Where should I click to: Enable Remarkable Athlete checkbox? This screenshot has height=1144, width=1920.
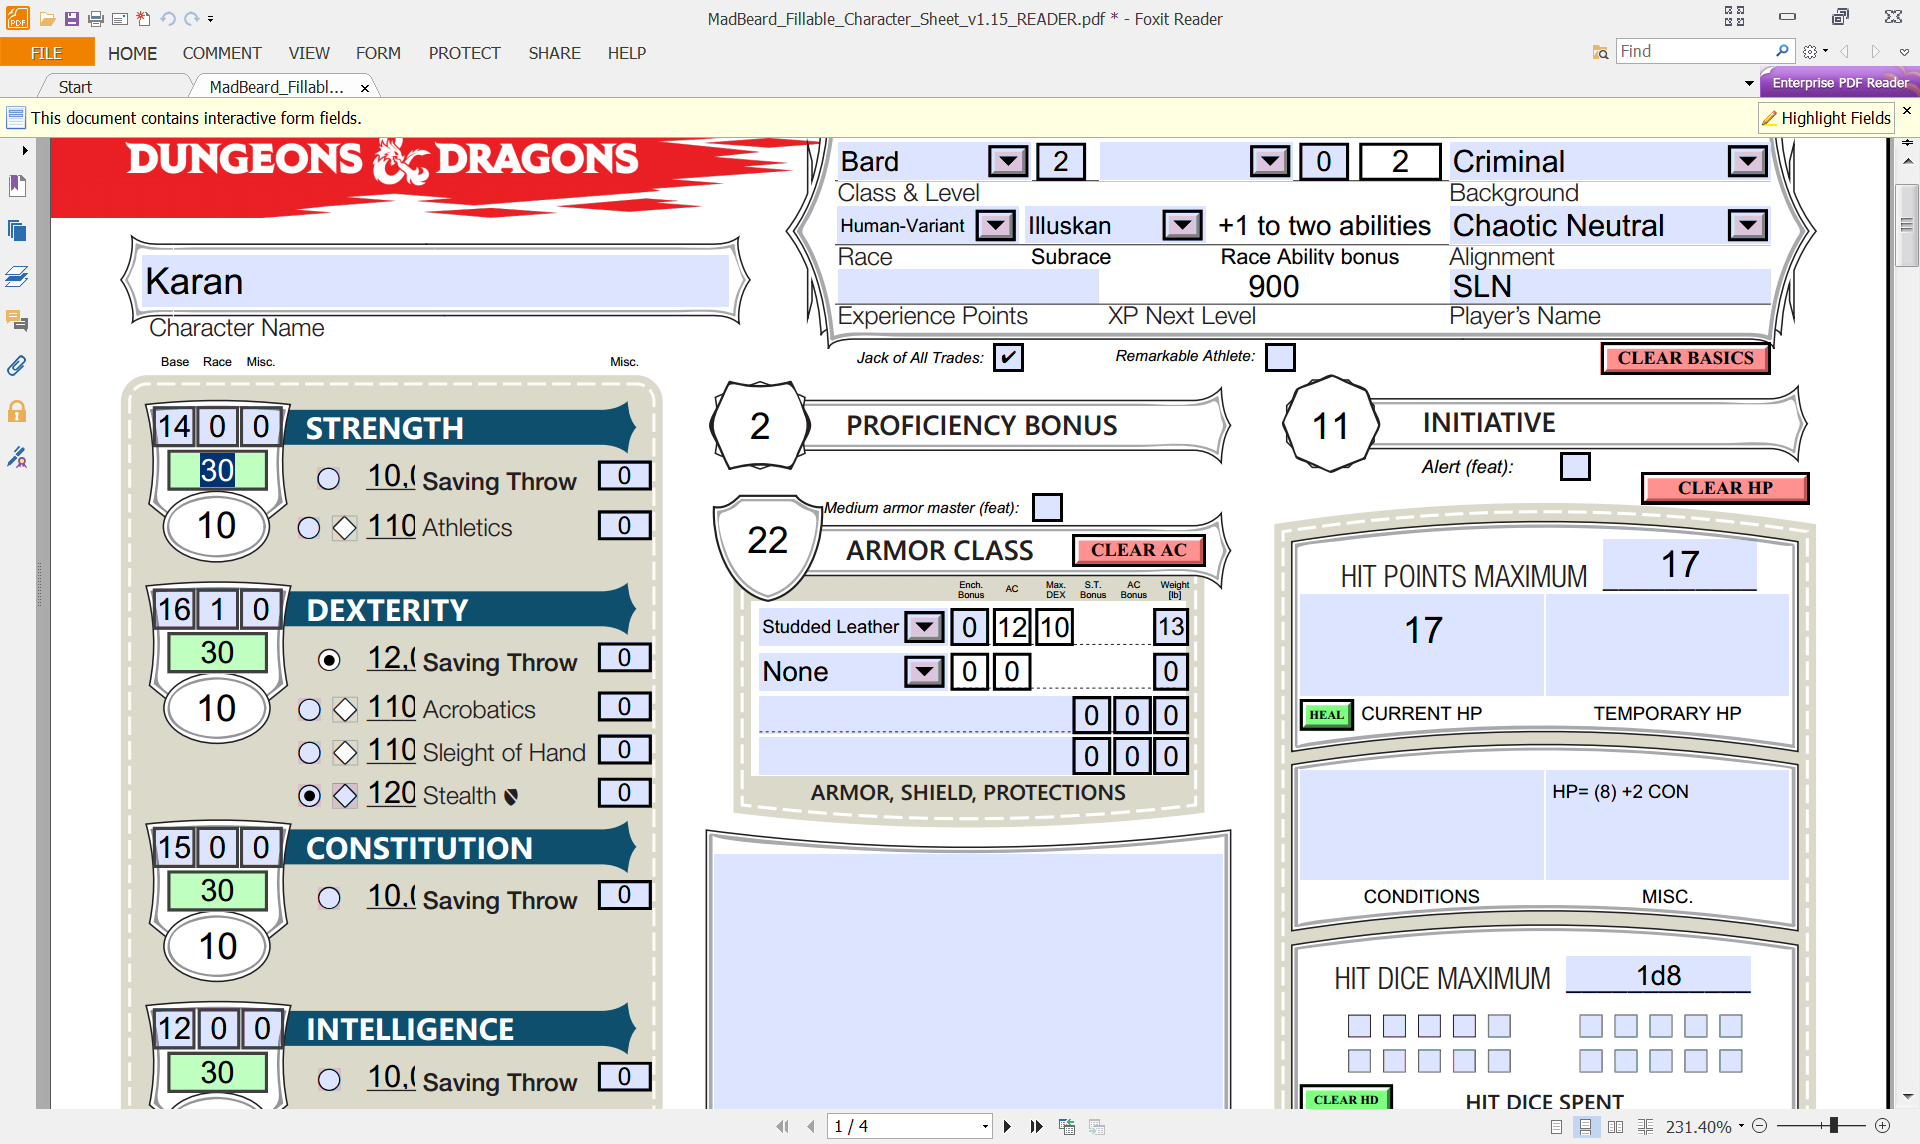(x=1280, y=357)
